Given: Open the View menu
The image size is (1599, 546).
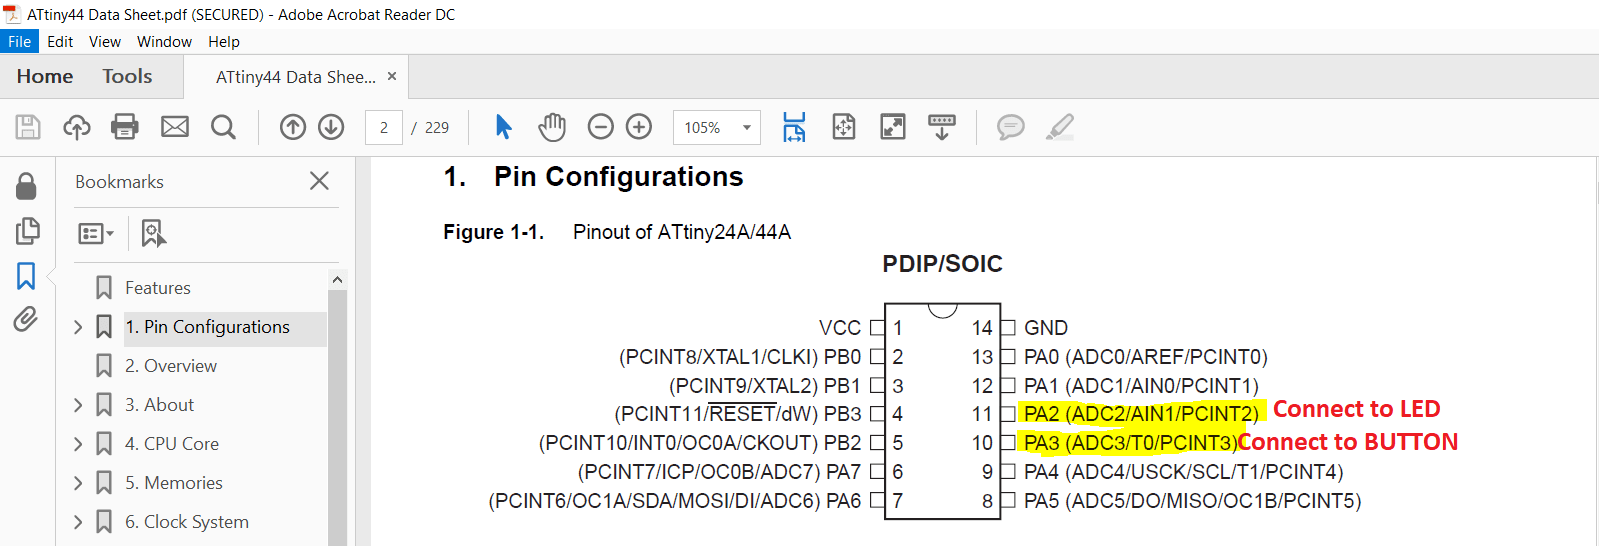Looking at the screenshot, I should (105, 41).
